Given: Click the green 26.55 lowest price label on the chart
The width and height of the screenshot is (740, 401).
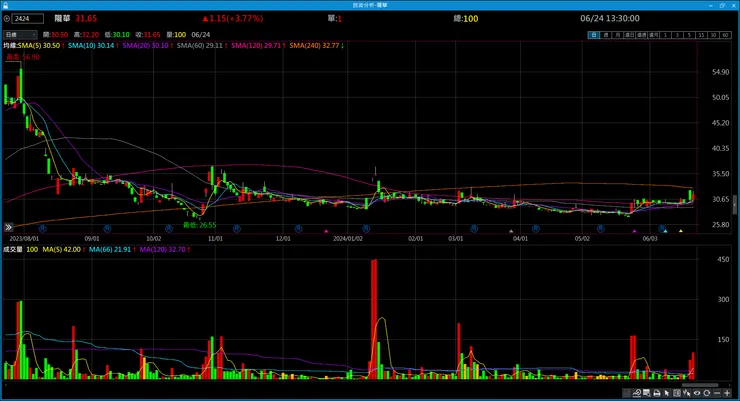Looking at the screenshot, I should coord(200,225).
